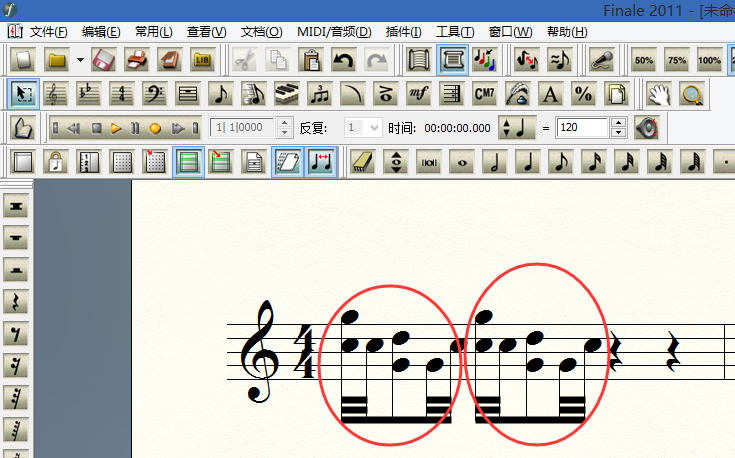Select the Staff tool with treble clef
This screenshot has width=735, height=458.
pos(56,94)
